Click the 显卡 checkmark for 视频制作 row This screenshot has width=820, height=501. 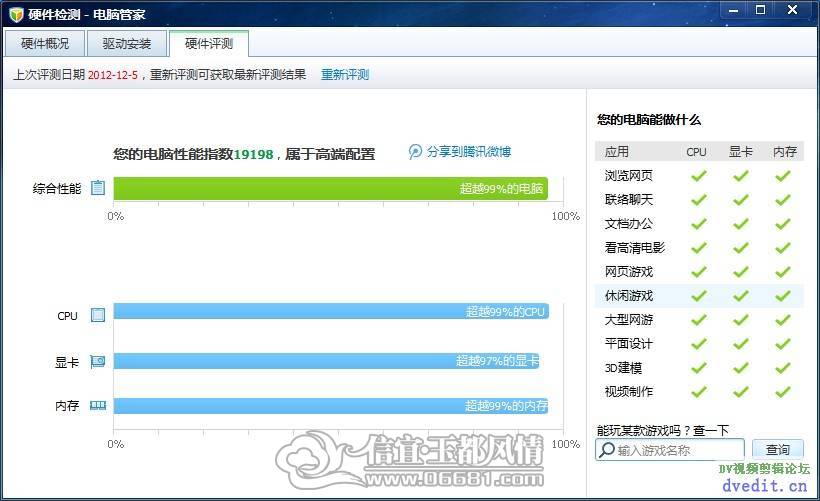tap(741, 391)
